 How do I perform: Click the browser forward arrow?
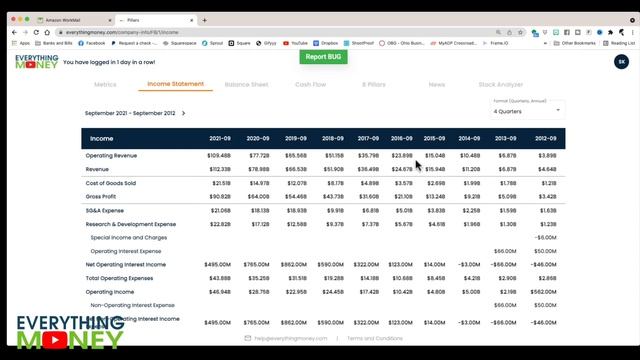coord(25,32)
